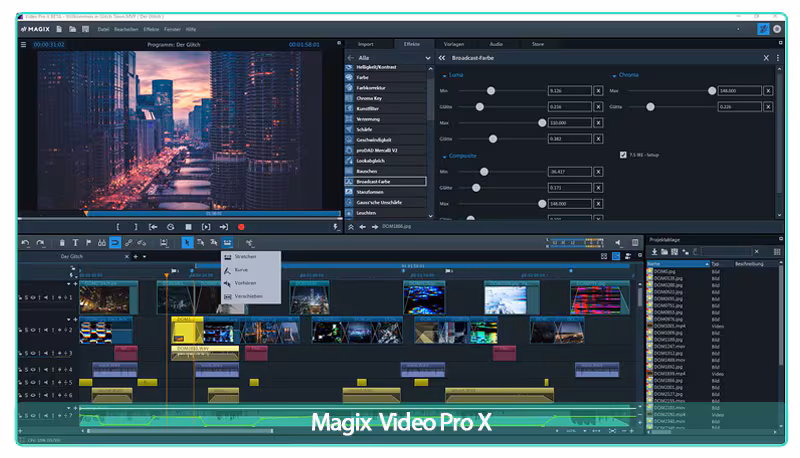Choose Verschieben from mouse mode menu
The width and height of the screenshot is (800, 458).
pyautogui.click(x=251, y=296)
